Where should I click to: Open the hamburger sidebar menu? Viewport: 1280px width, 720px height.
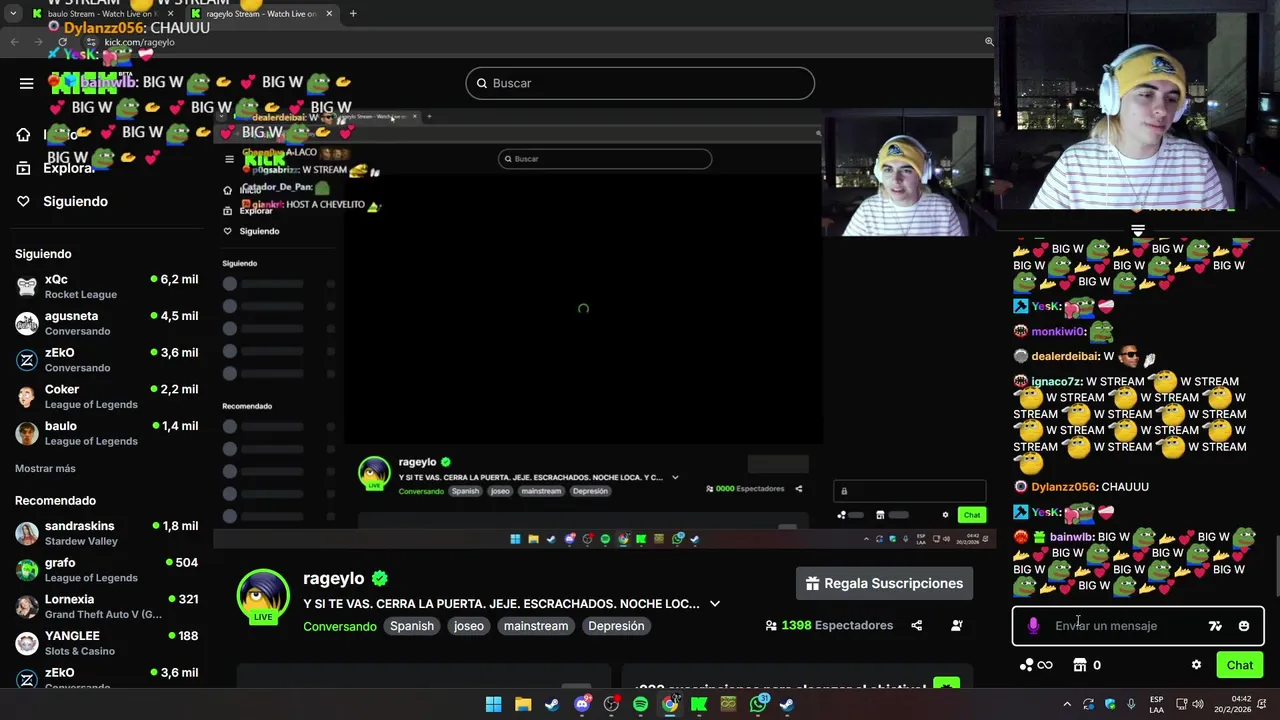click(27, 83)
